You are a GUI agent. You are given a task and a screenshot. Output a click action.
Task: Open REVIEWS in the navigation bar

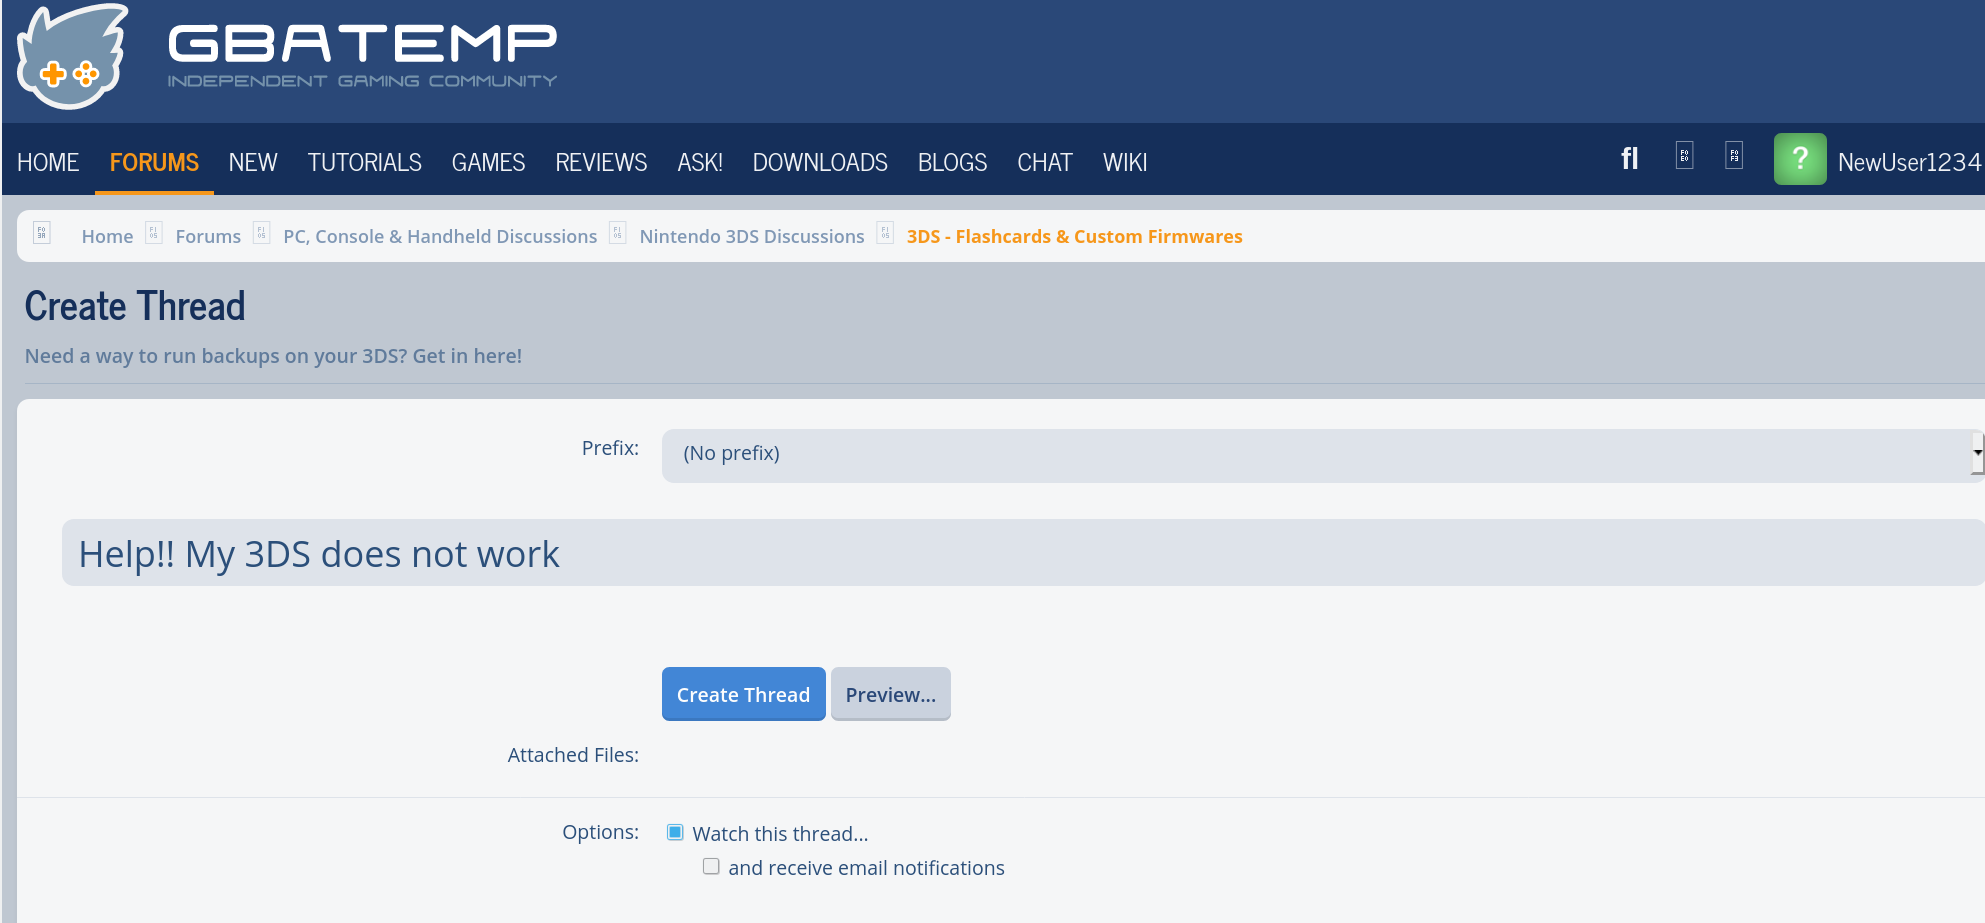[x=601, y=162]
